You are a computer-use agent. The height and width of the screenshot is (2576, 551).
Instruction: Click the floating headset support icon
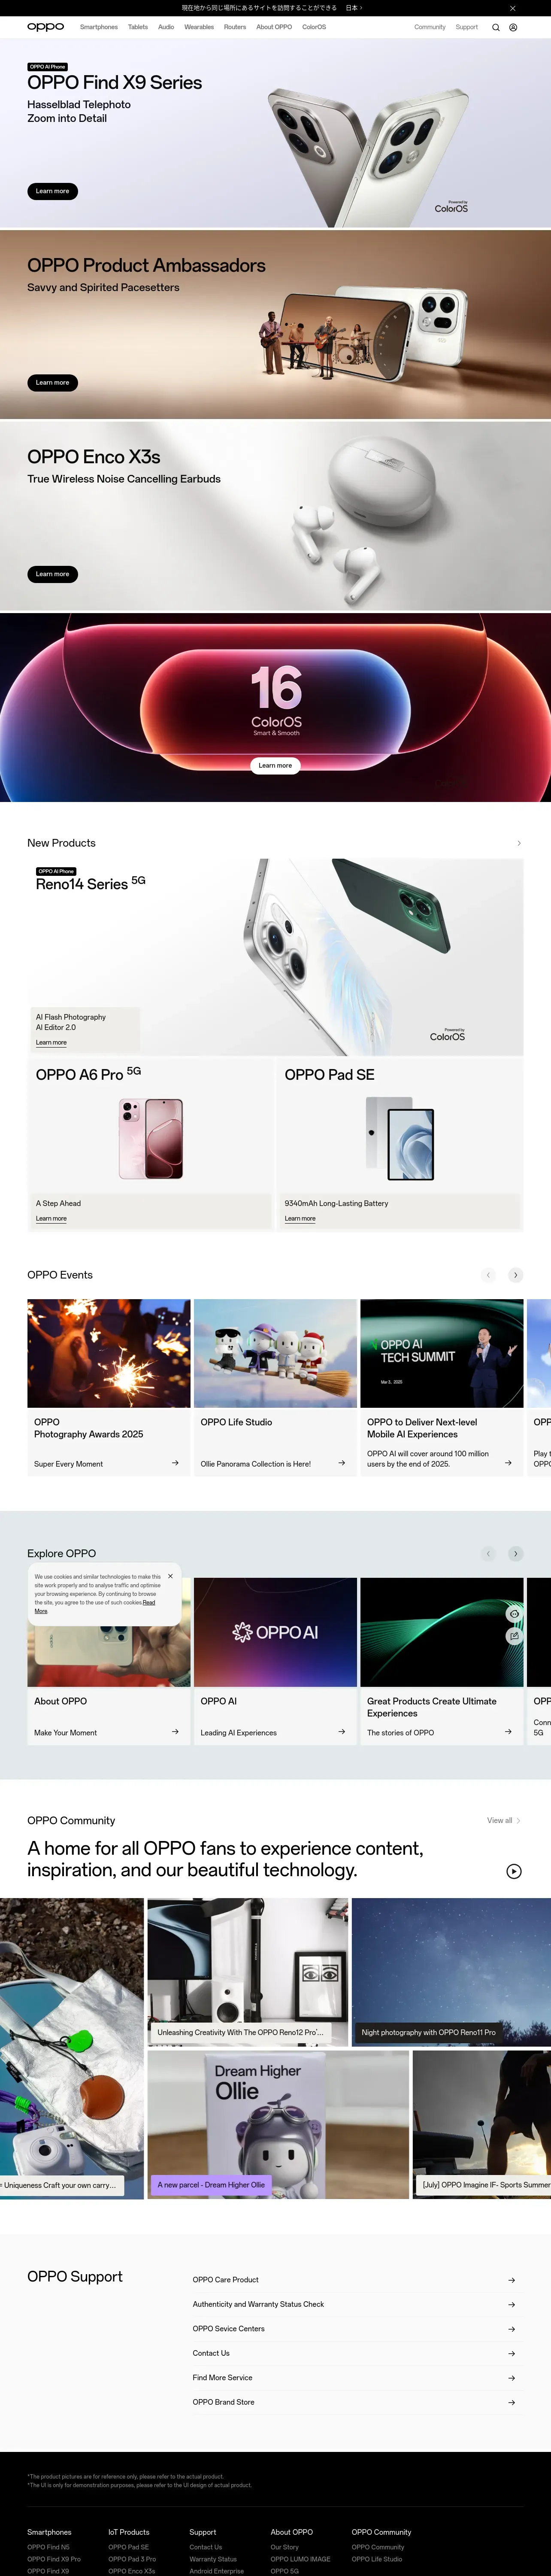click(x=514, y=1614)
